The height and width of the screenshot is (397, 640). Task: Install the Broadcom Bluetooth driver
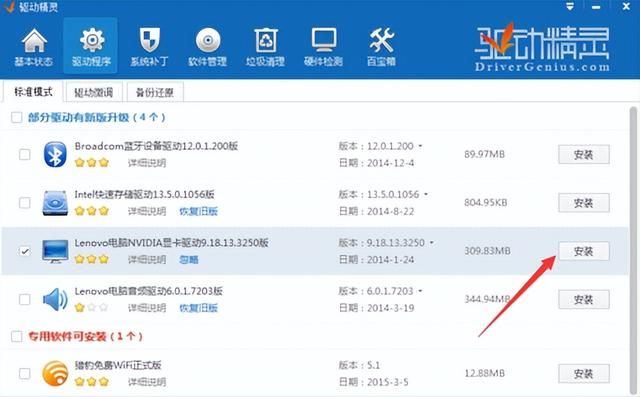point(584,154)
